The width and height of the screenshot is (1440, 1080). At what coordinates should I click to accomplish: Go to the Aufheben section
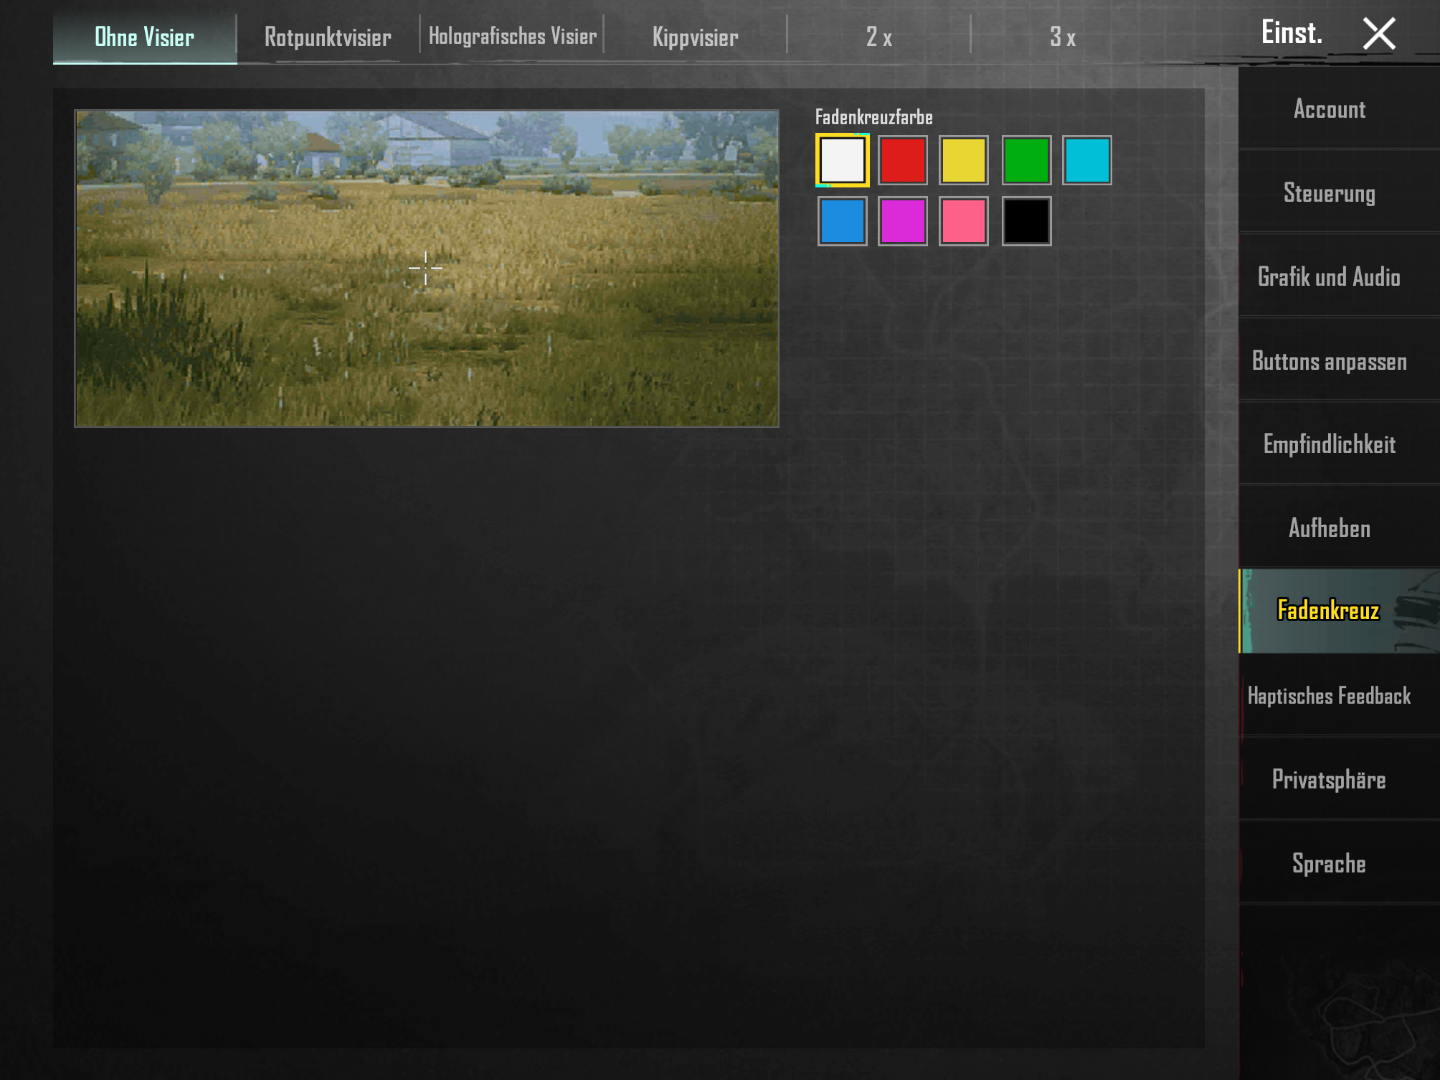coord(1329,527)
